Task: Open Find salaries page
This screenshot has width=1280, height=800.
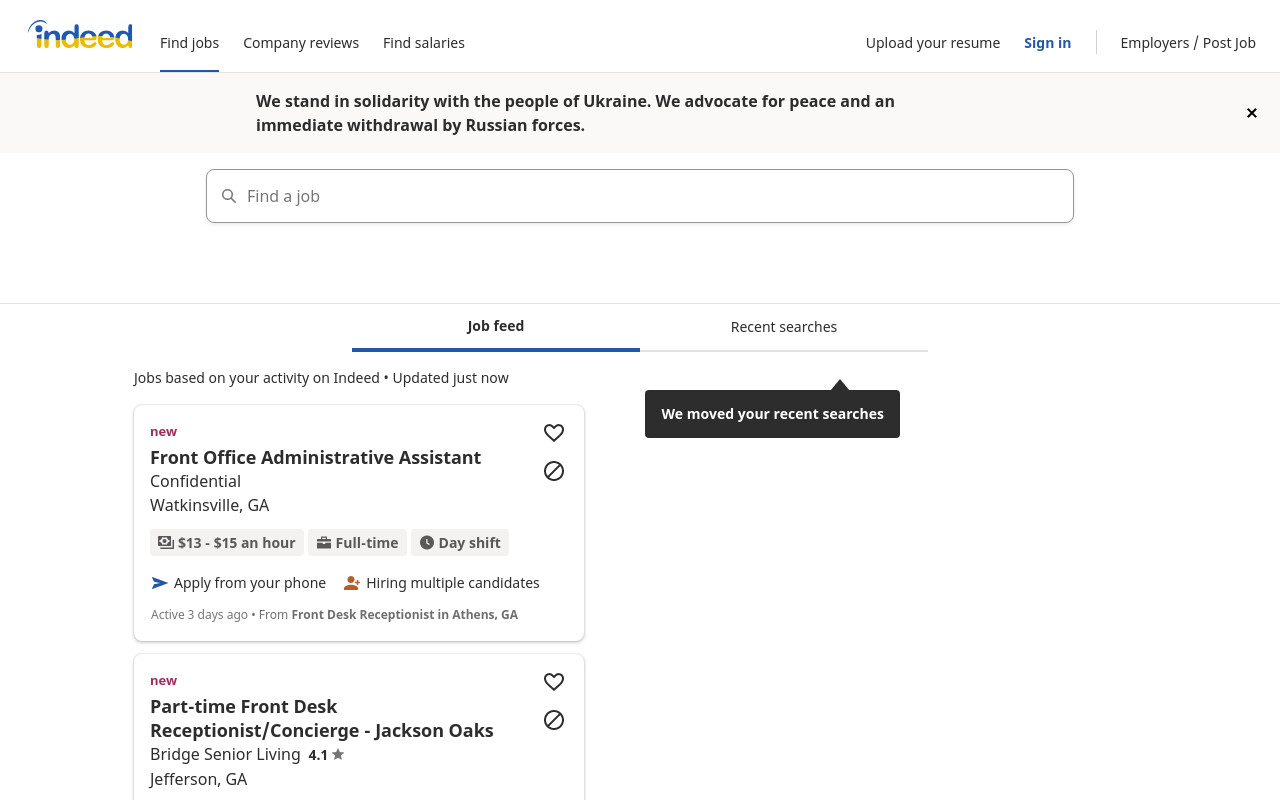Action: click(x=424, y=43)
